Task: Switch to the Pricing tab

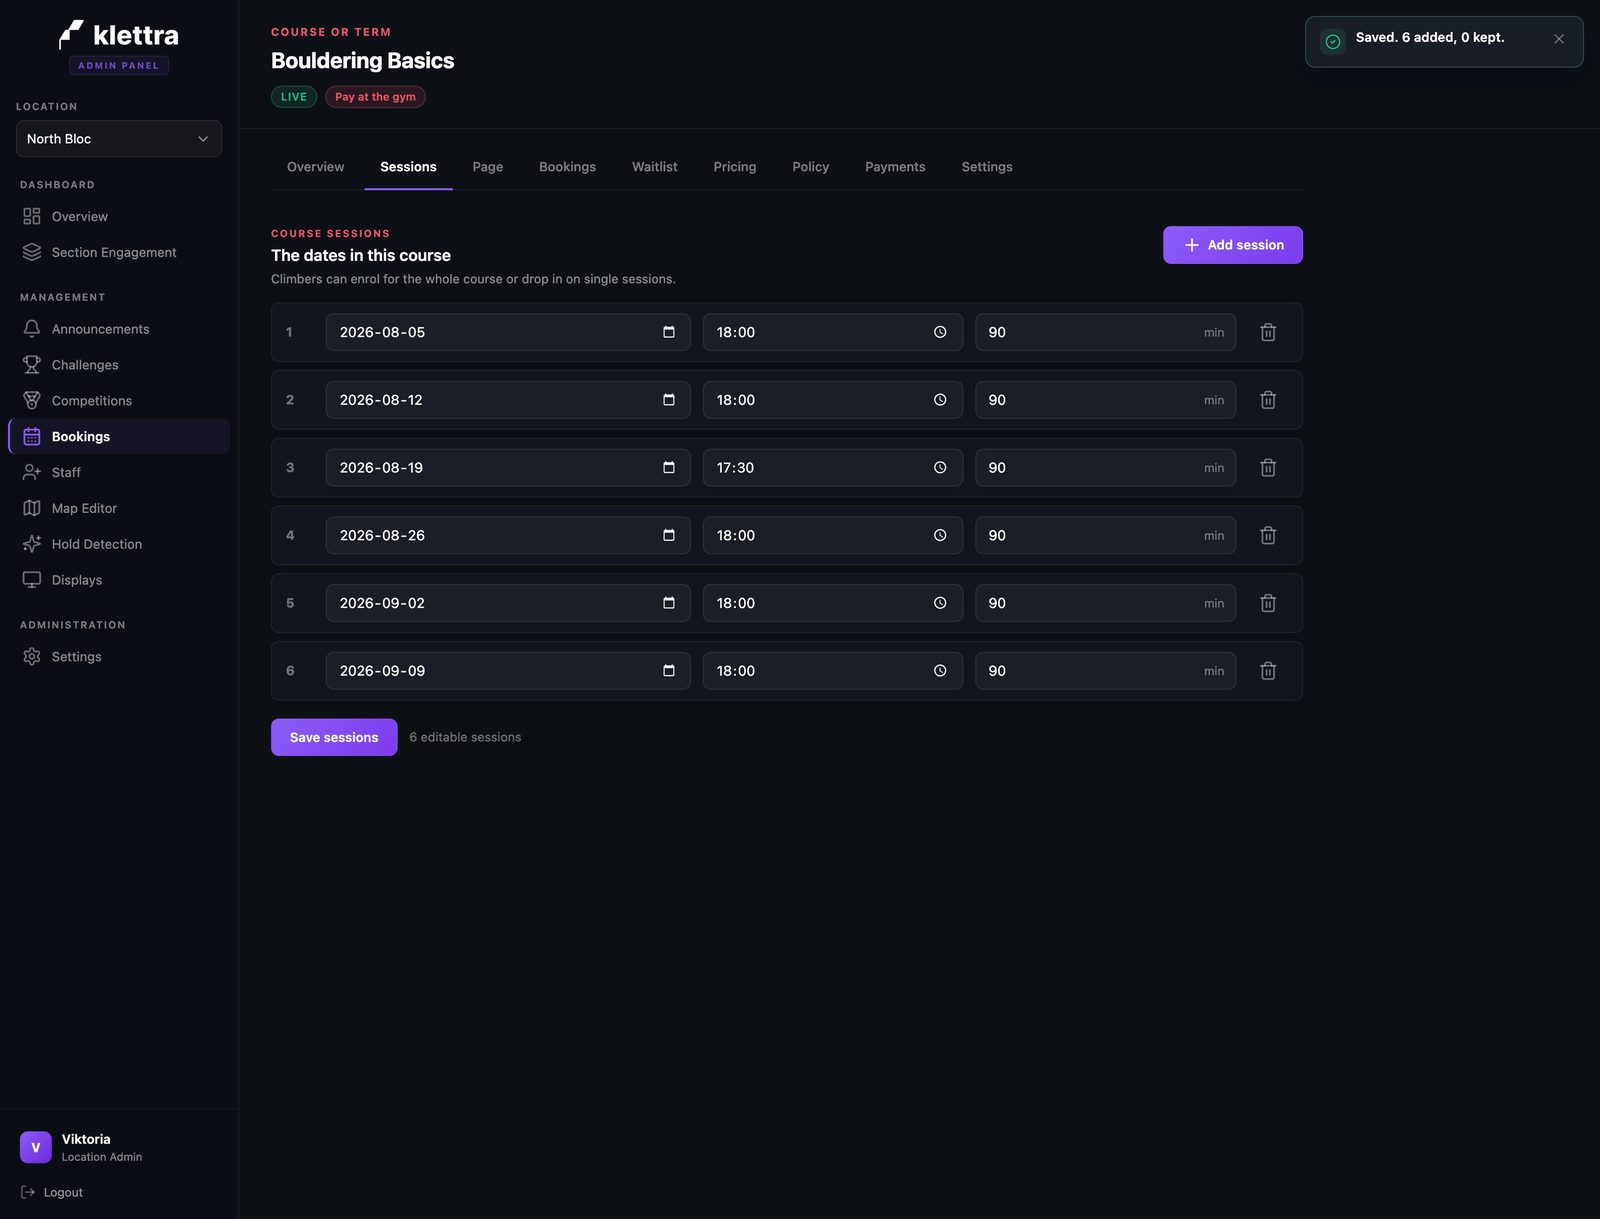Action: click(x=735, y=167)
